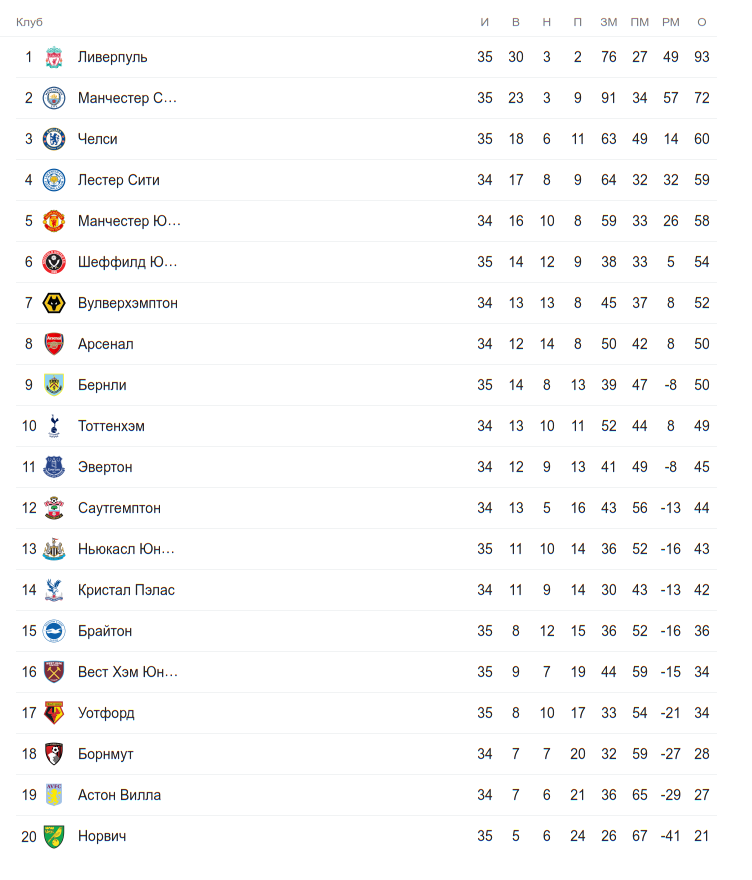Open the Ливерпуль team link

tap(112, 57)
